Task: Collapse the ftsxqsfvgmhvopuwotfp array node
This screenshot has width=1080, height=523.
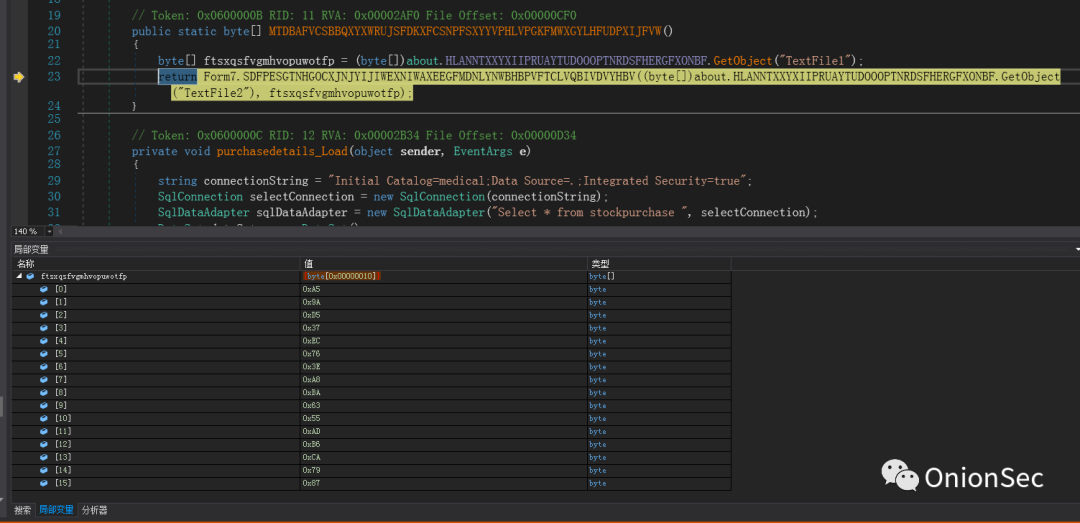Action: click(19, 276)
